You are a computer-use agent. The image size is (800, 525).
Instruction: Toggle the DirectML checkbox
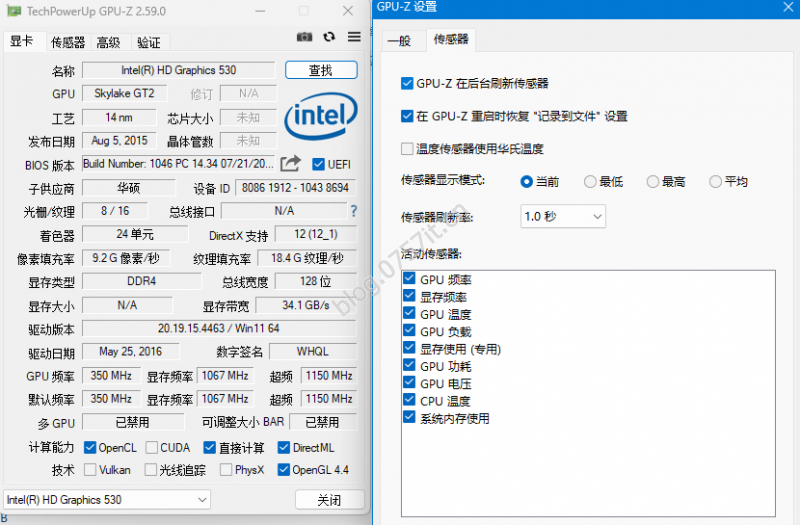[x=284, y=447]
